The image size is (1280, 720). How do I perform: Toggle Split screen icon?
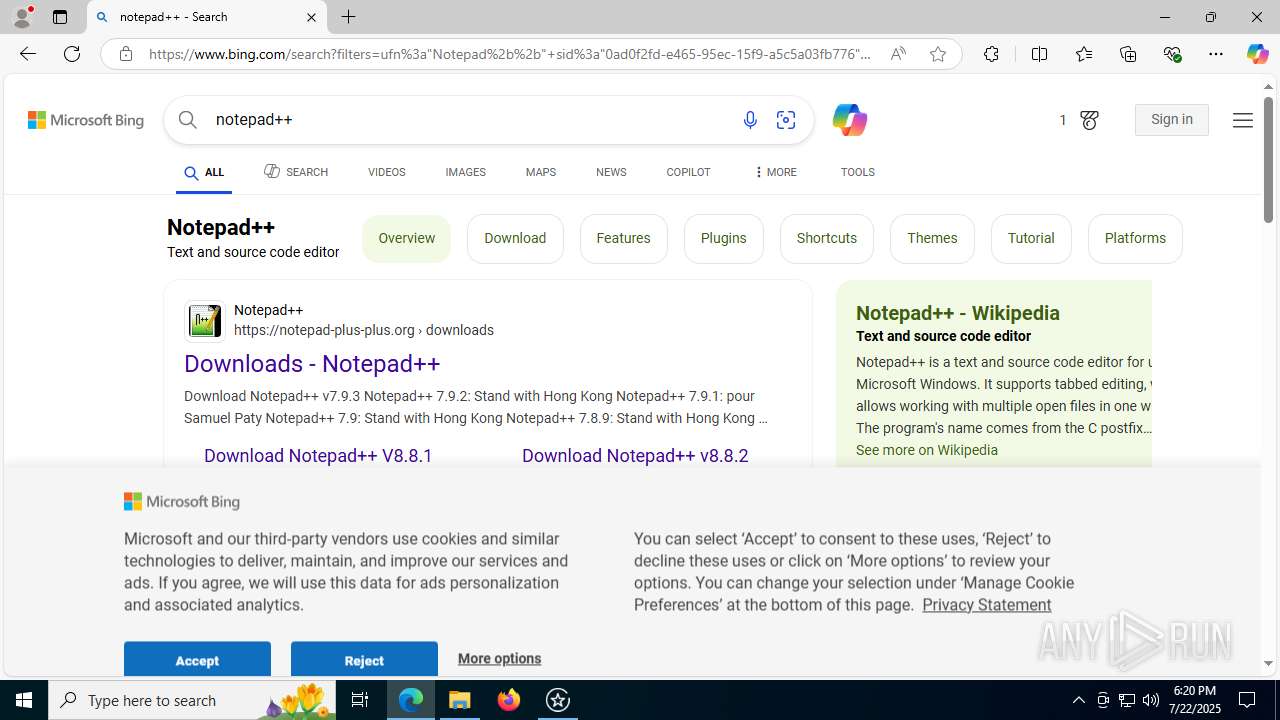[x=1039, y=54]
